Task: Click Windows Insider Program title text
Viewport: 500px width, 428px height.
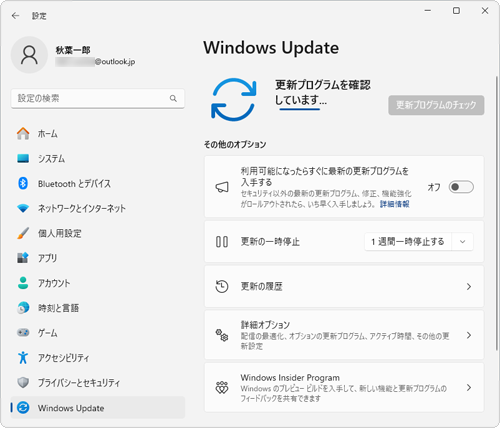Action: pyautogui.click(x=290, y=378)
